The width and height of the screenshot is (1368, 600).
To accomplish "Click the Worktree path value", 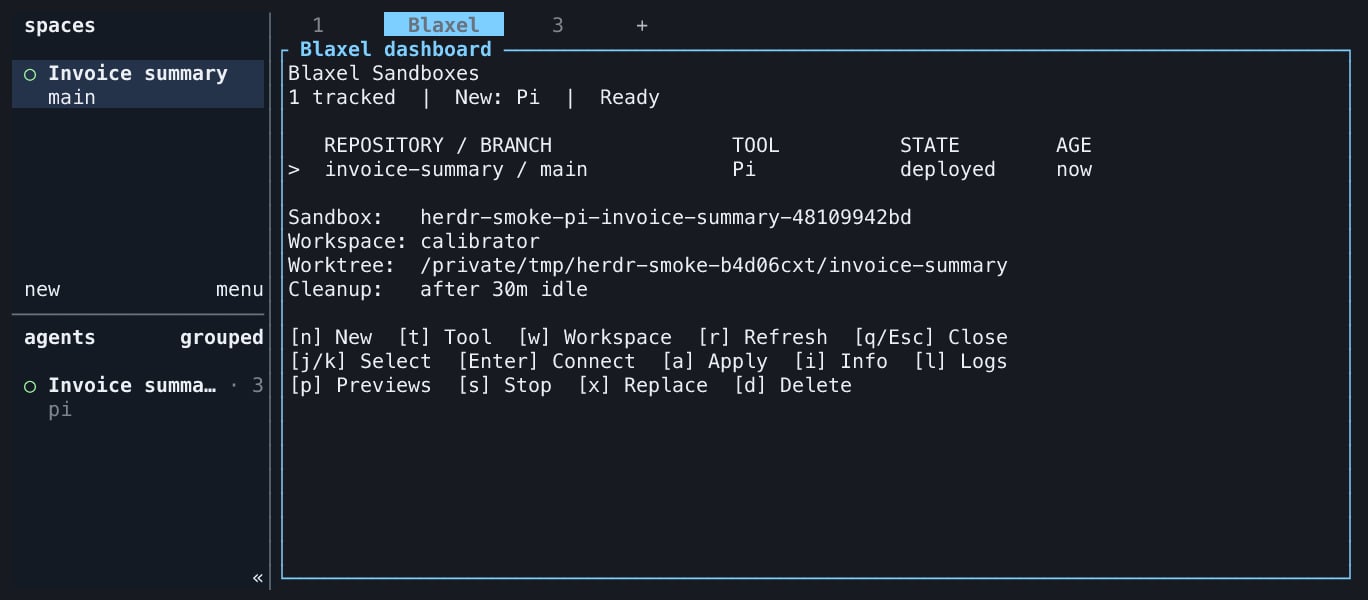I will point(714,266).
